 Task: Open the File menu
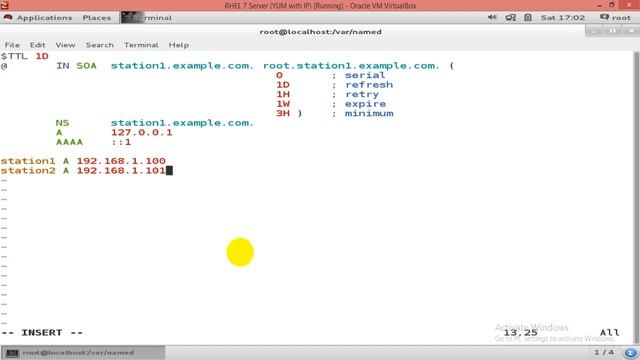point(12,45)
